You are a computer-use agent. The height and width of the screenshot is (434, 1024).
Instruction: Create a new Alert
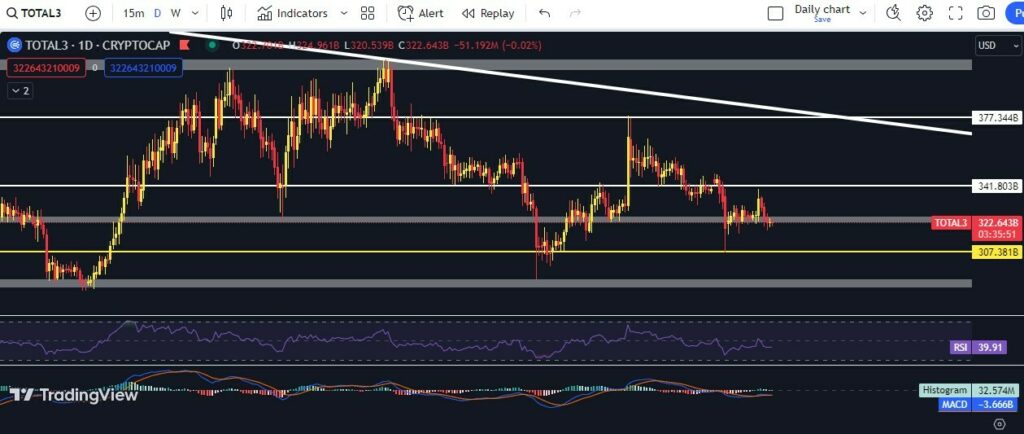421,13
